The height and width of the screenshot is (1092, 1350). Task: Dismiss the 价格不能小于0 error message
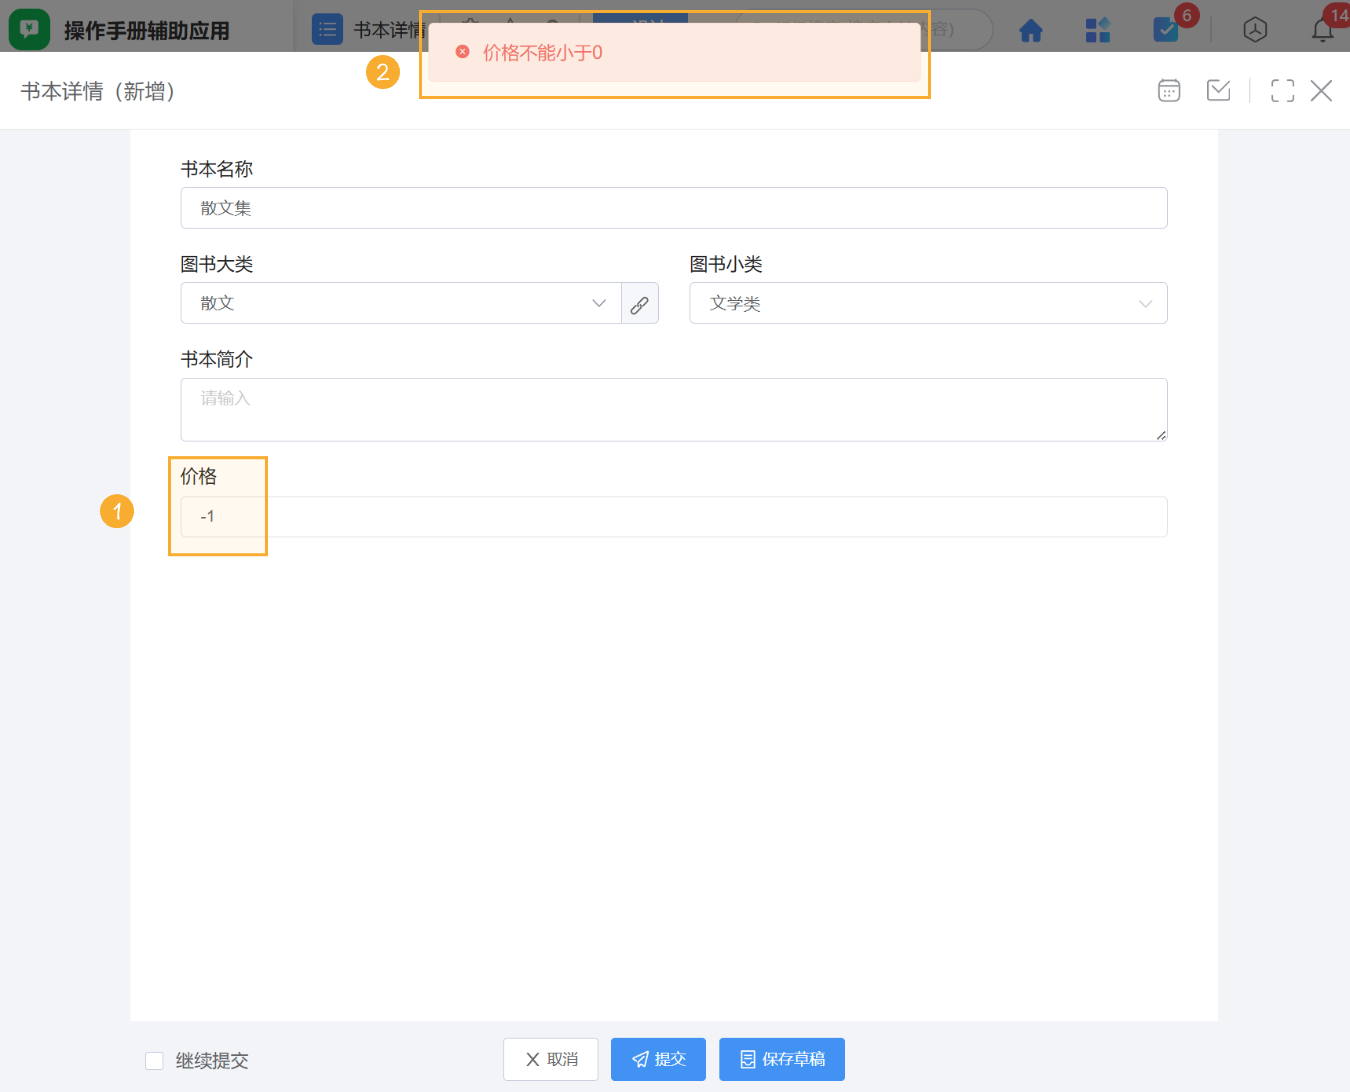pyautogui.click(x=461, y=50)
